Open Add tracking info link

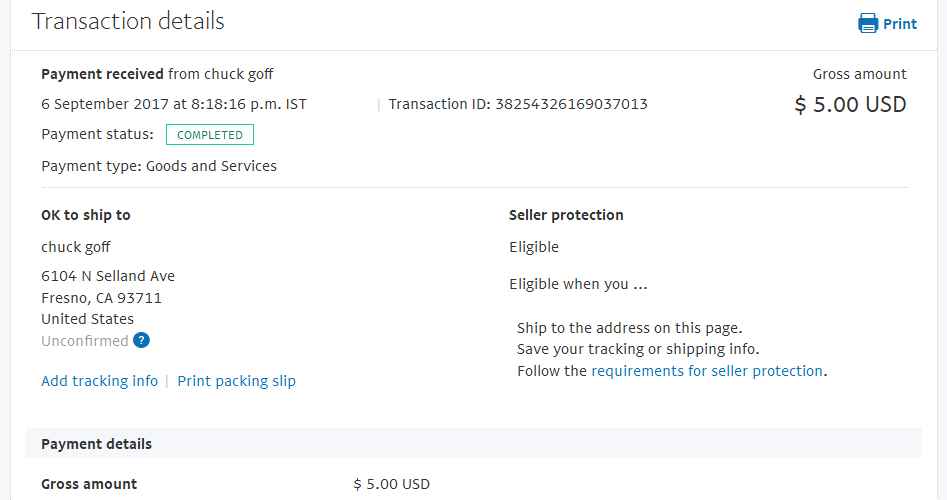[100, 381]
